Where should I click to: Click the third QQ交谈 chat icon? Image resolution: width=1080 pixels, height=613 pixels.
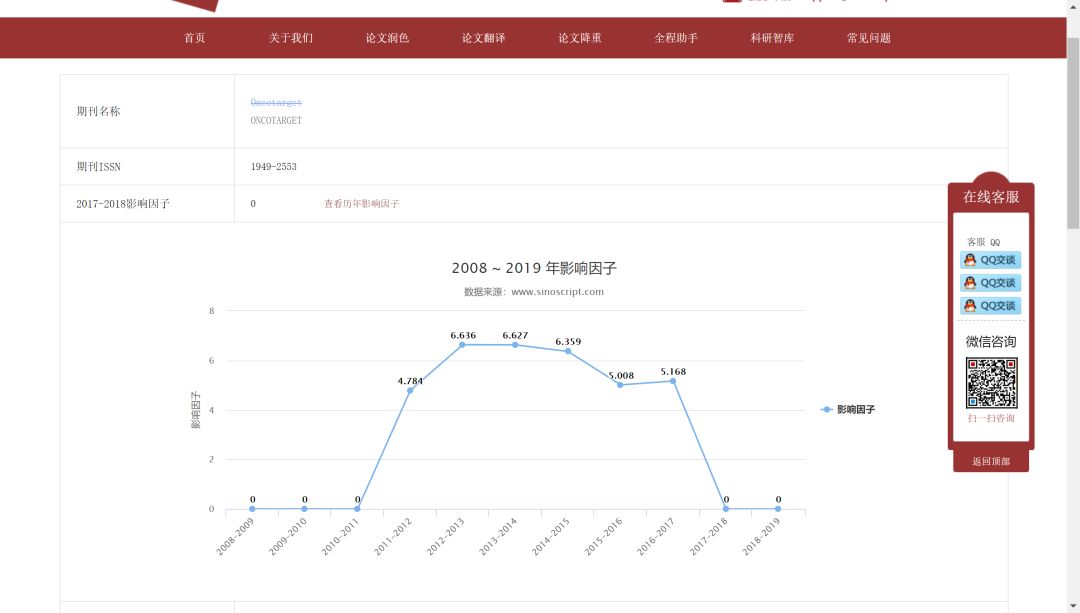click(x=991, y=305)
